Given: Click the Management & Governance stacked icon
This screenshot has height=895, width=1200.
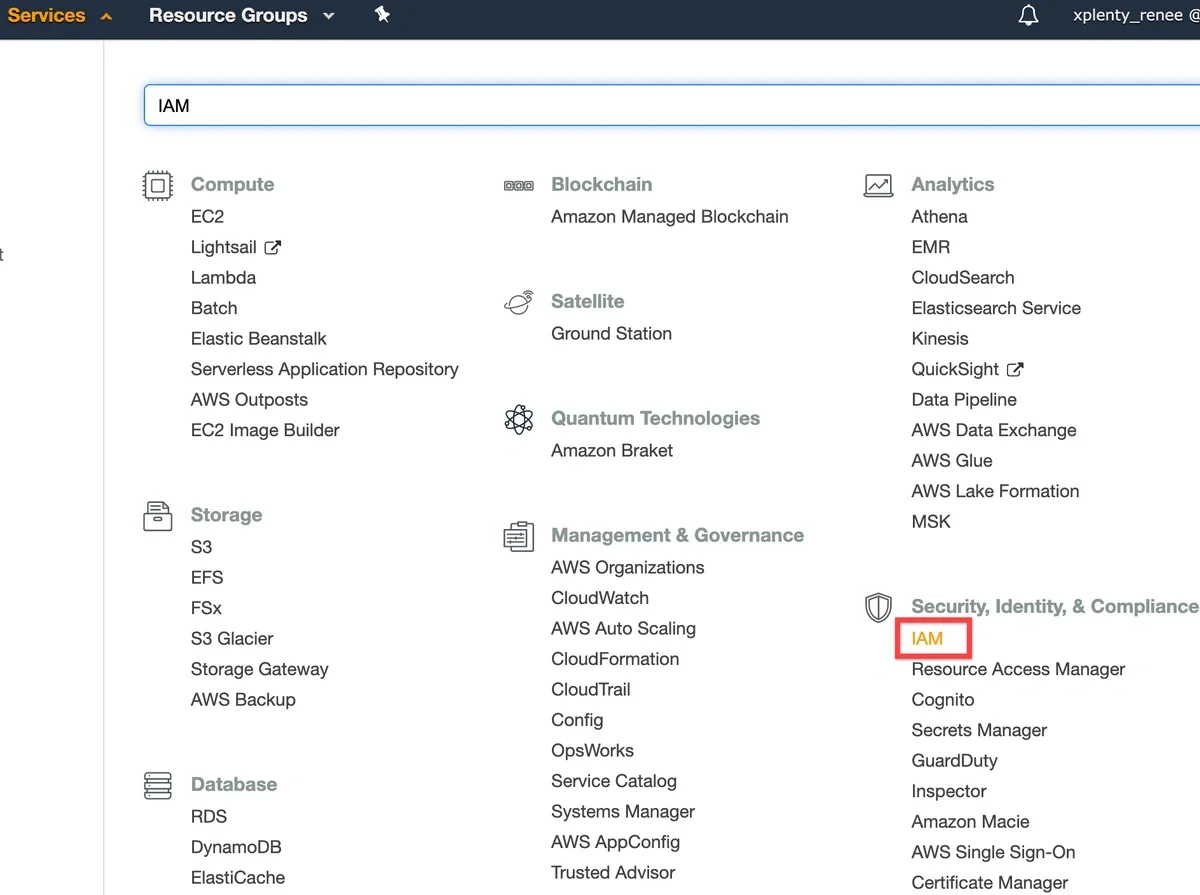Looking at the screenshot, I should pyautogui.click(x=518, y=536).
